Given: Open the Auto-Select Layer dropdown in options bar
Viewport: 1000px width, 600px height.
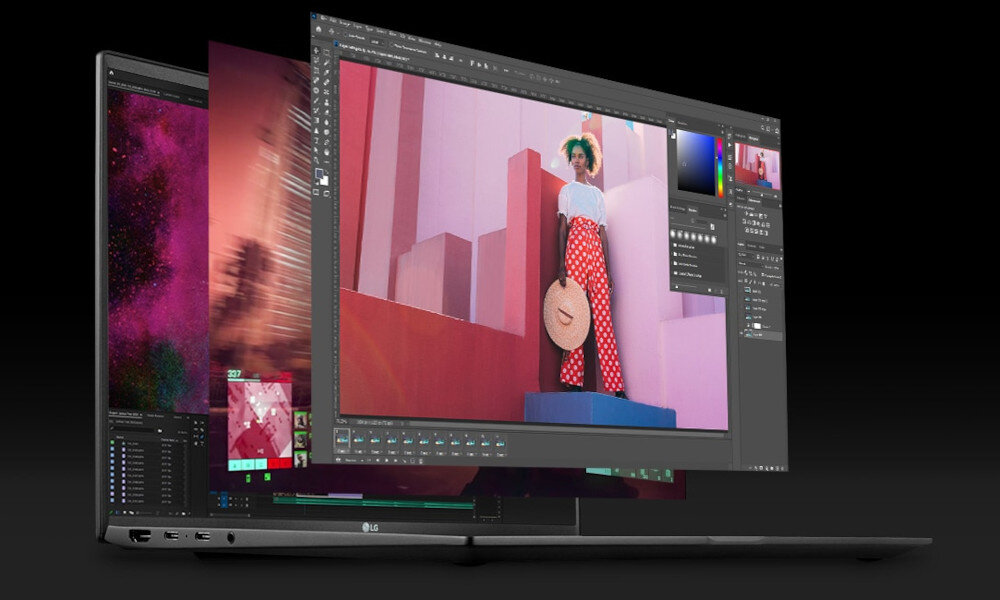Looking at the screenshot, I should coord(378,42).
